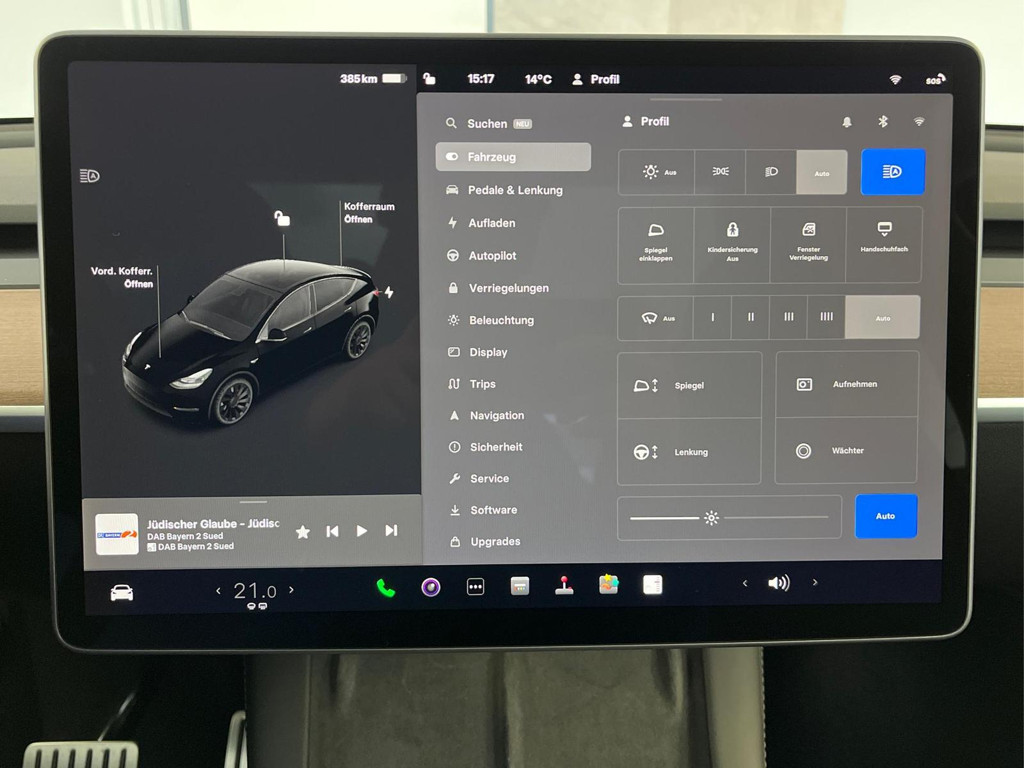1024x768 pixels.
Task: Toggle Kindersicherung from Aus to on
Action: click(x=731, y=245)
